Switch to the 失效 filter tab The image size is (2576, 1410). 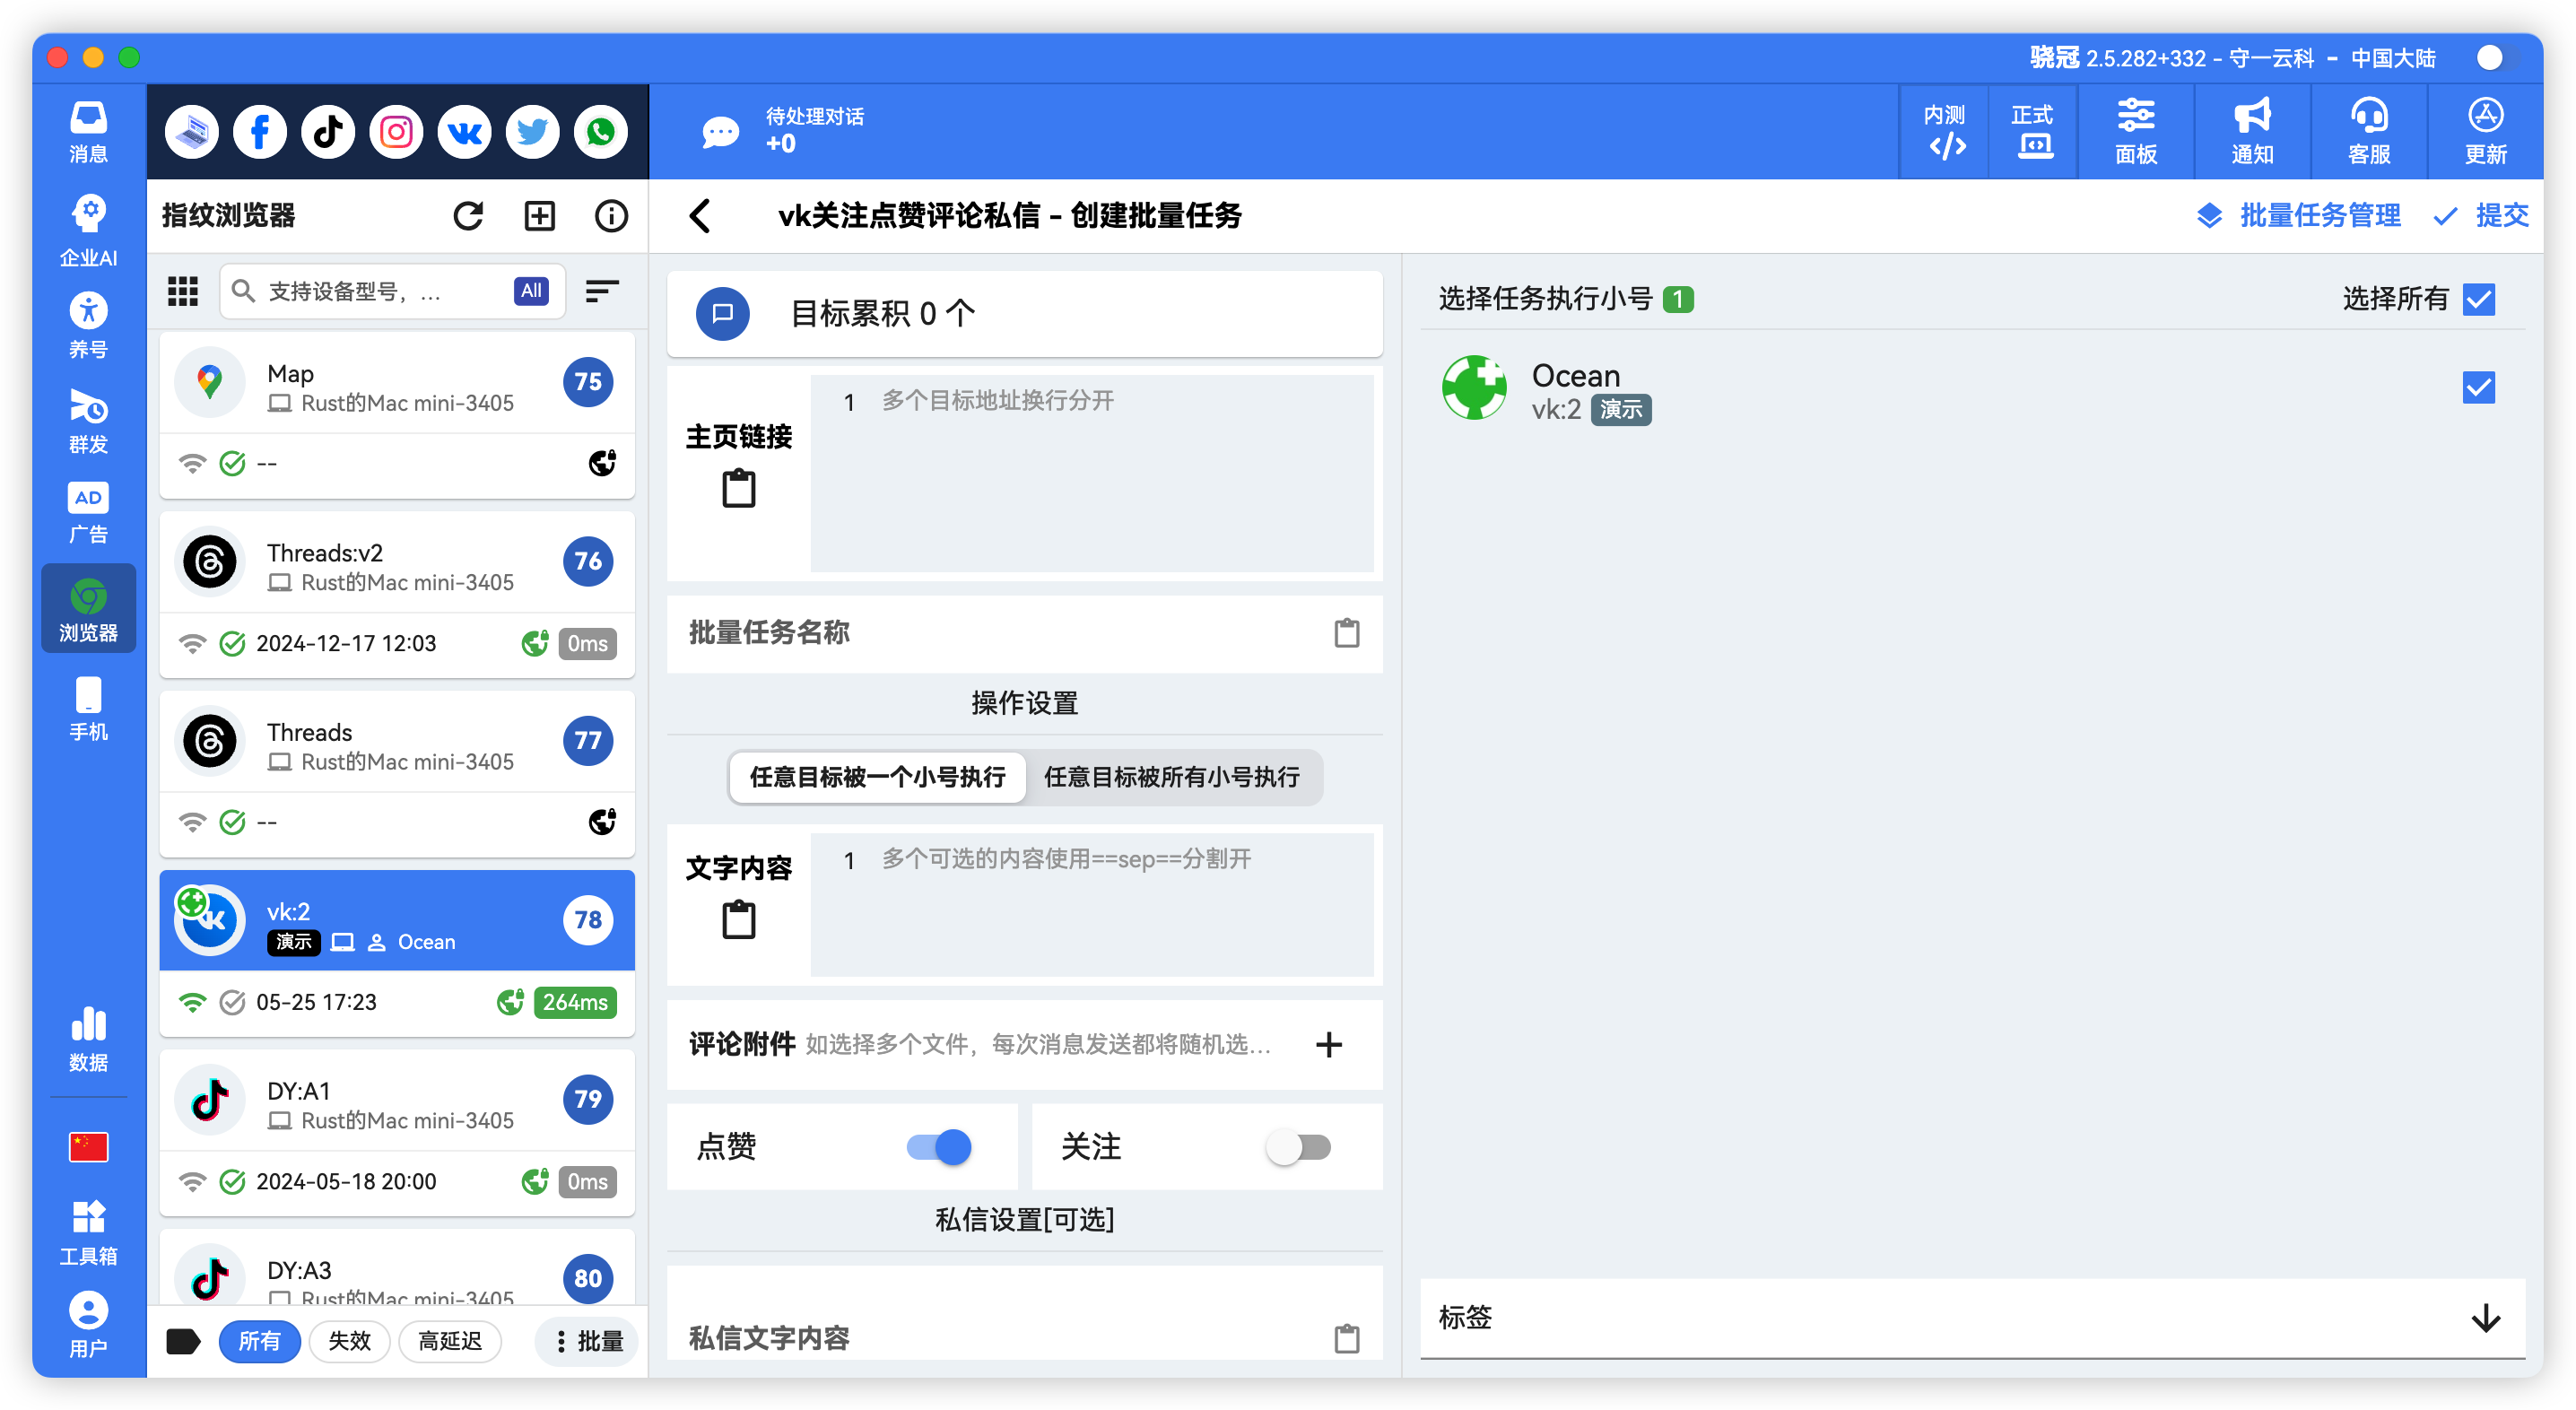(349, 1341)
